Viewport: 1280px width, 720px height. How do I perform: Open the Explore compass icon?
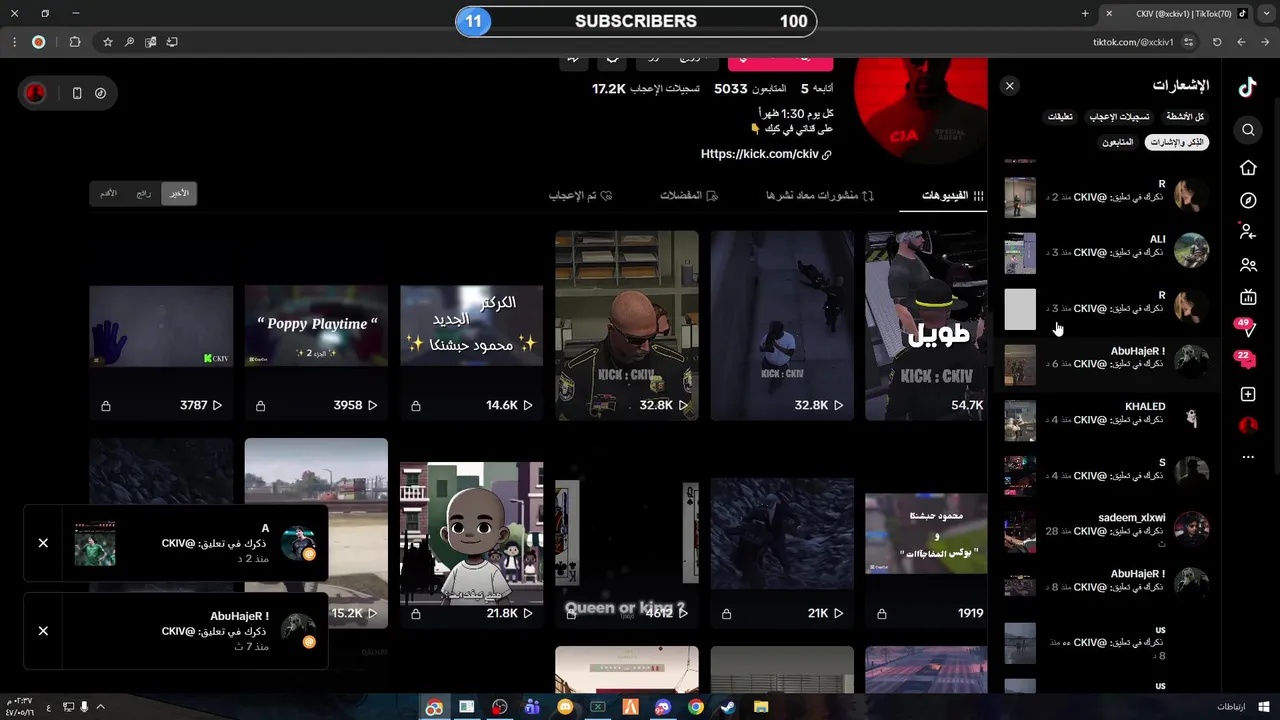tap(1248, 200)
